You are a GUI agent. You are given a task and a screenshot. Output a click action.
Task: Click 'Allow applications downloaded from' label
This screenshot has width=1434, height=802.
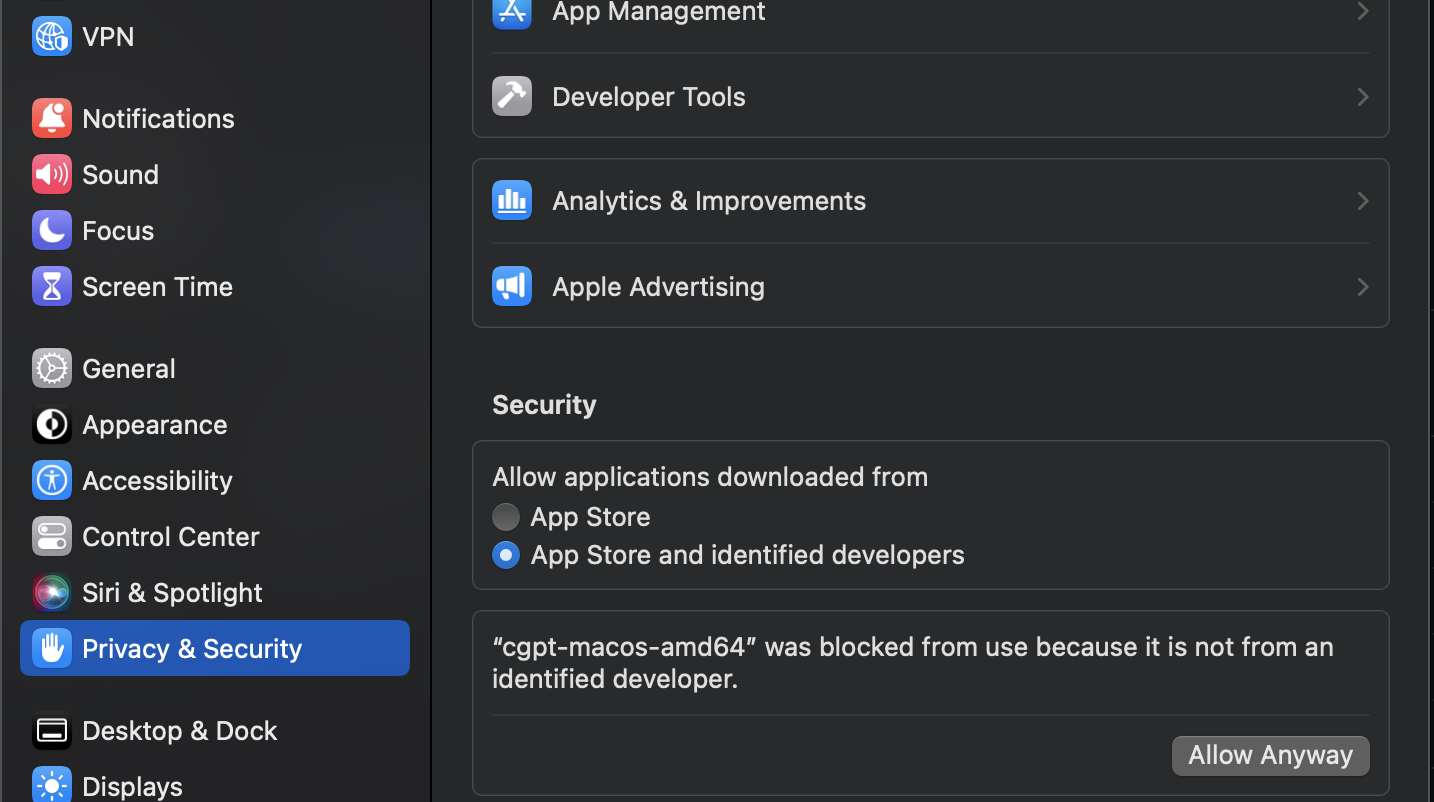click(x=710, y=477)
